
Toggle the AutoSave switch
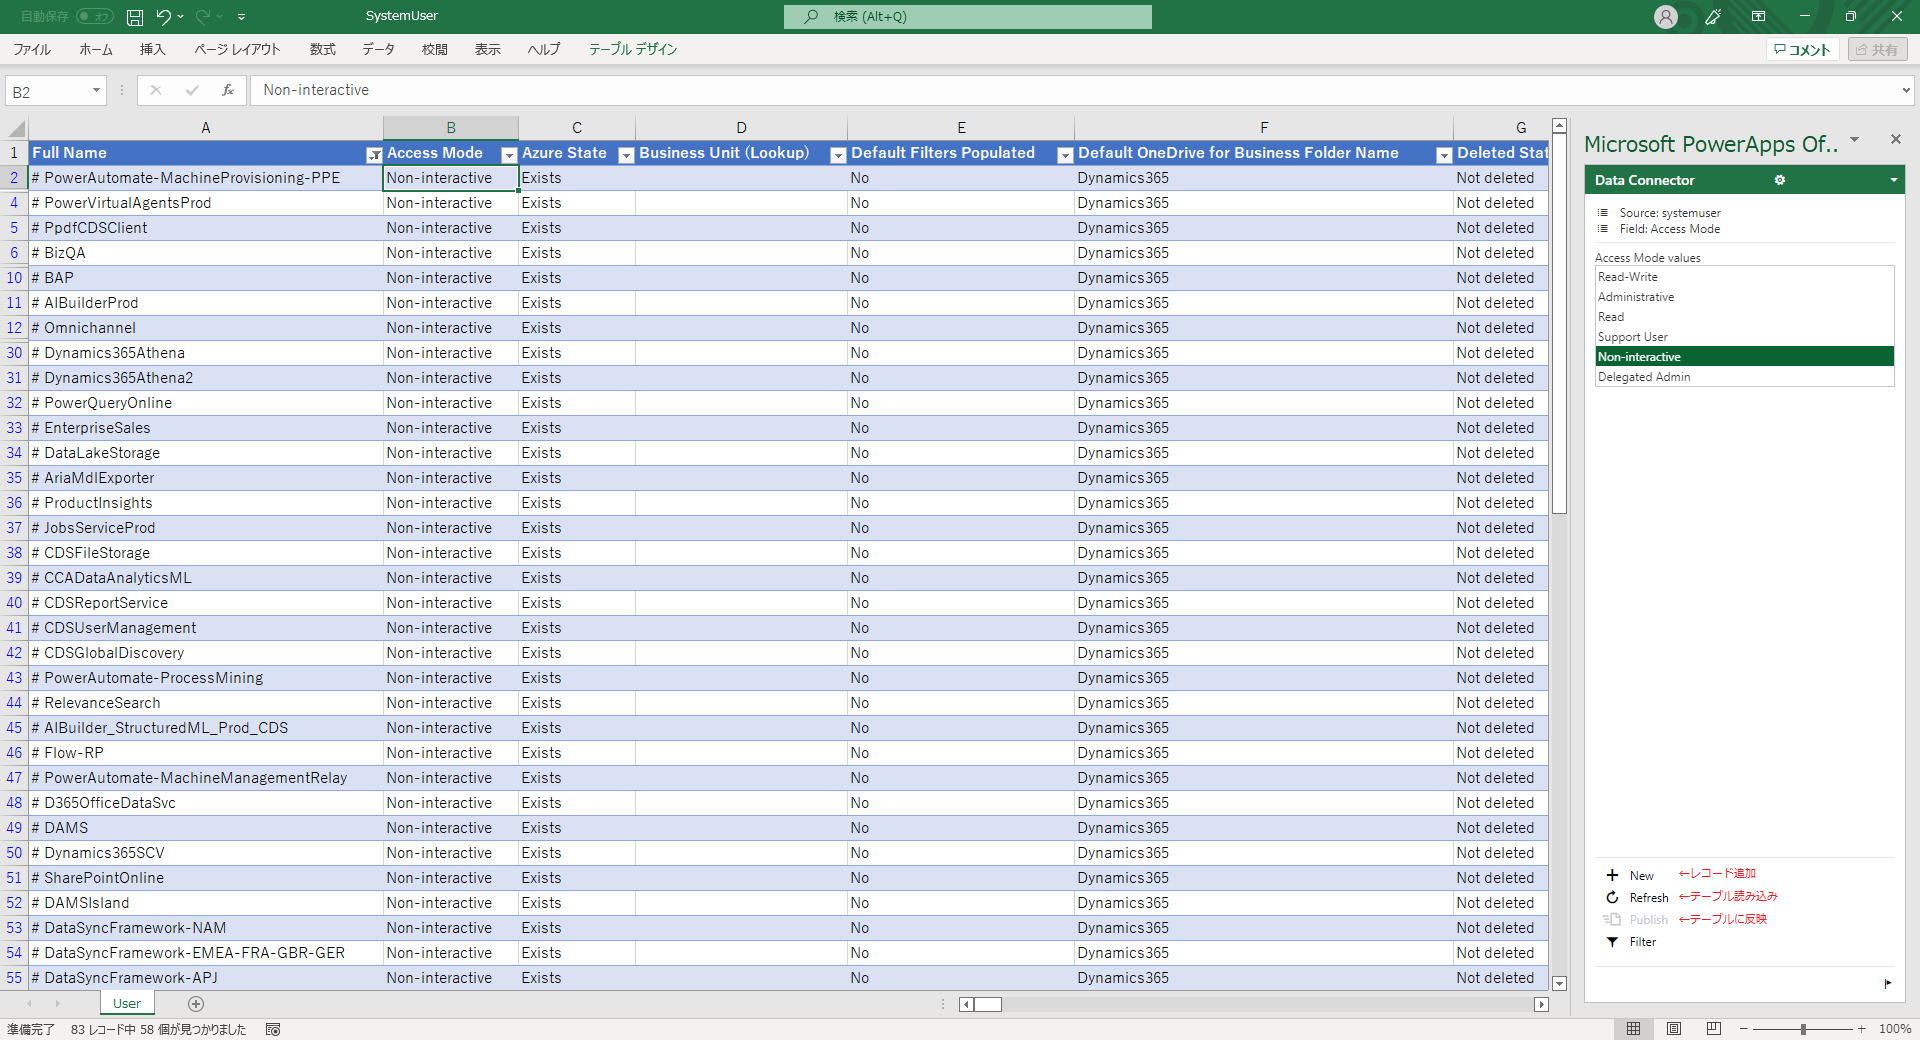point(95,17)
